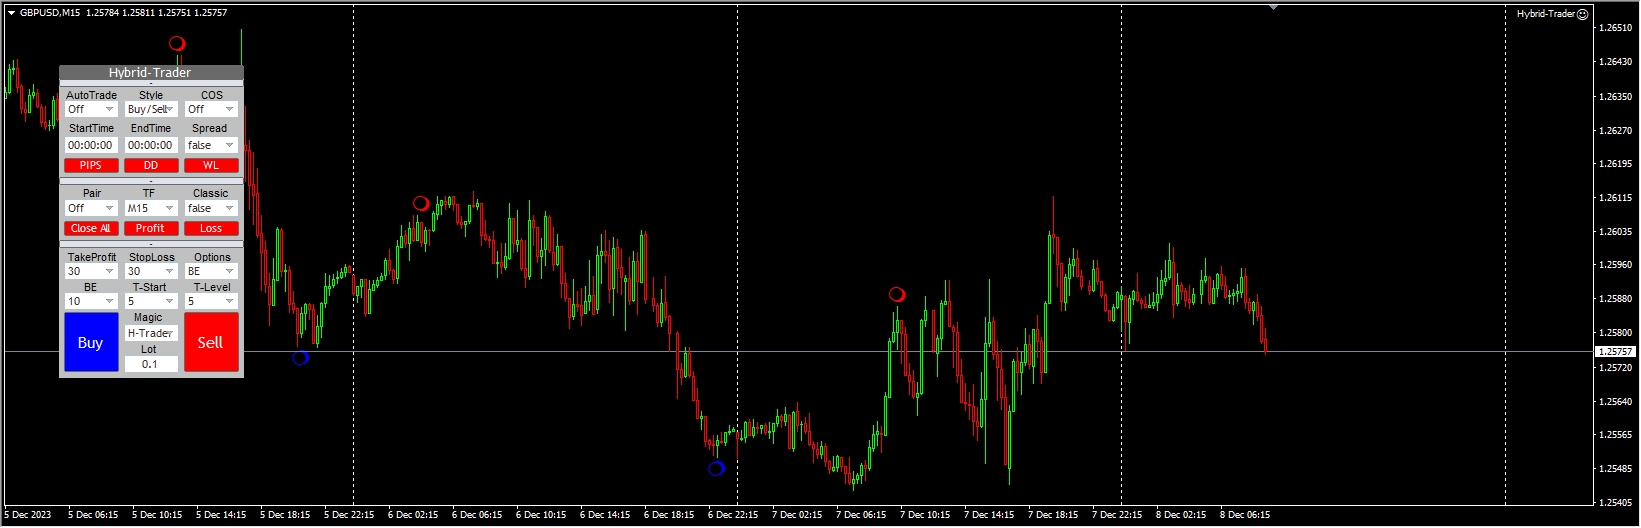Click the blue circle marker below Buy button
Viewport: 1641px width, 528px height.
click(300, 357)
